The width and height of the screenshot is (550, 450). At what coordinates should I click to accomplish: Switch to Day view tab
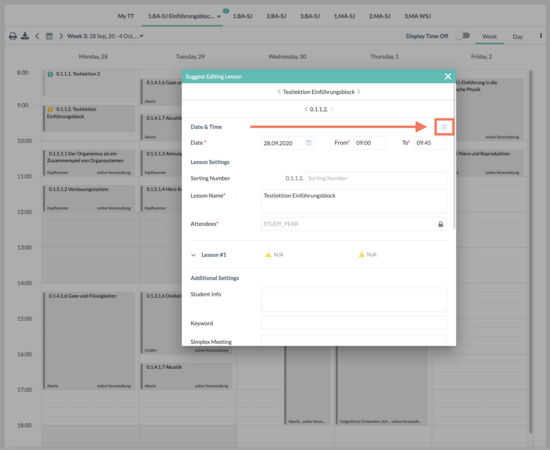[x=517, y=36]
